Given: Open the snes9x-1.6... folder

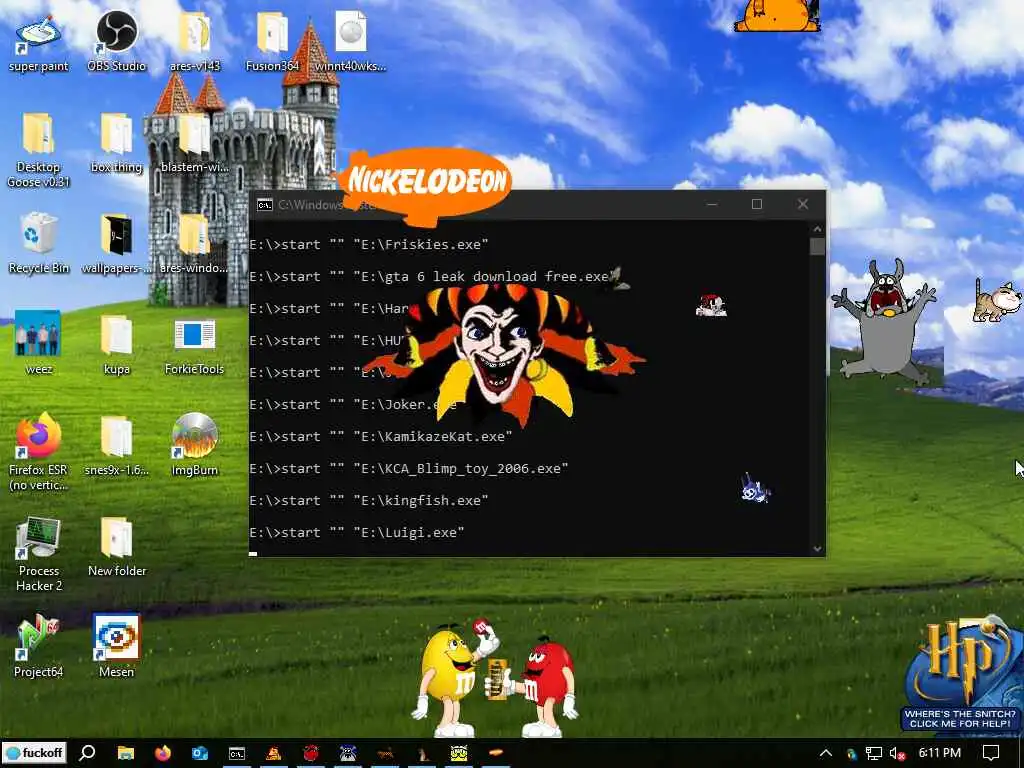Looking at the screenshot, I should pos(116,445).
